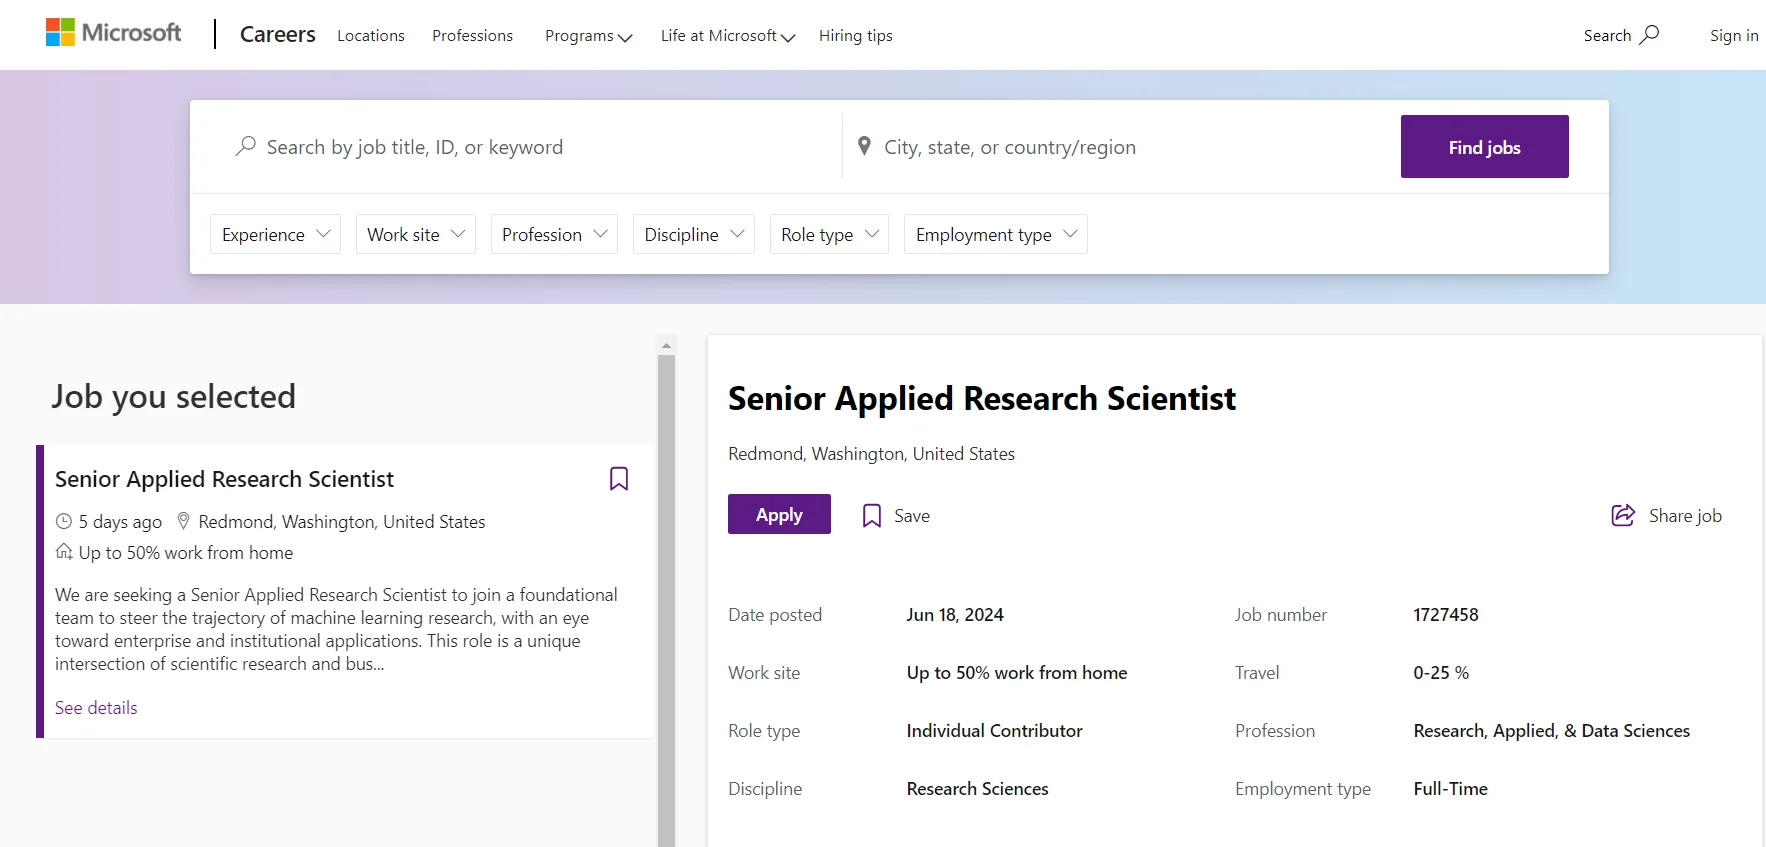The image size is (1766, 847).
Task: Go to Careers home
Action: [278, 34]
